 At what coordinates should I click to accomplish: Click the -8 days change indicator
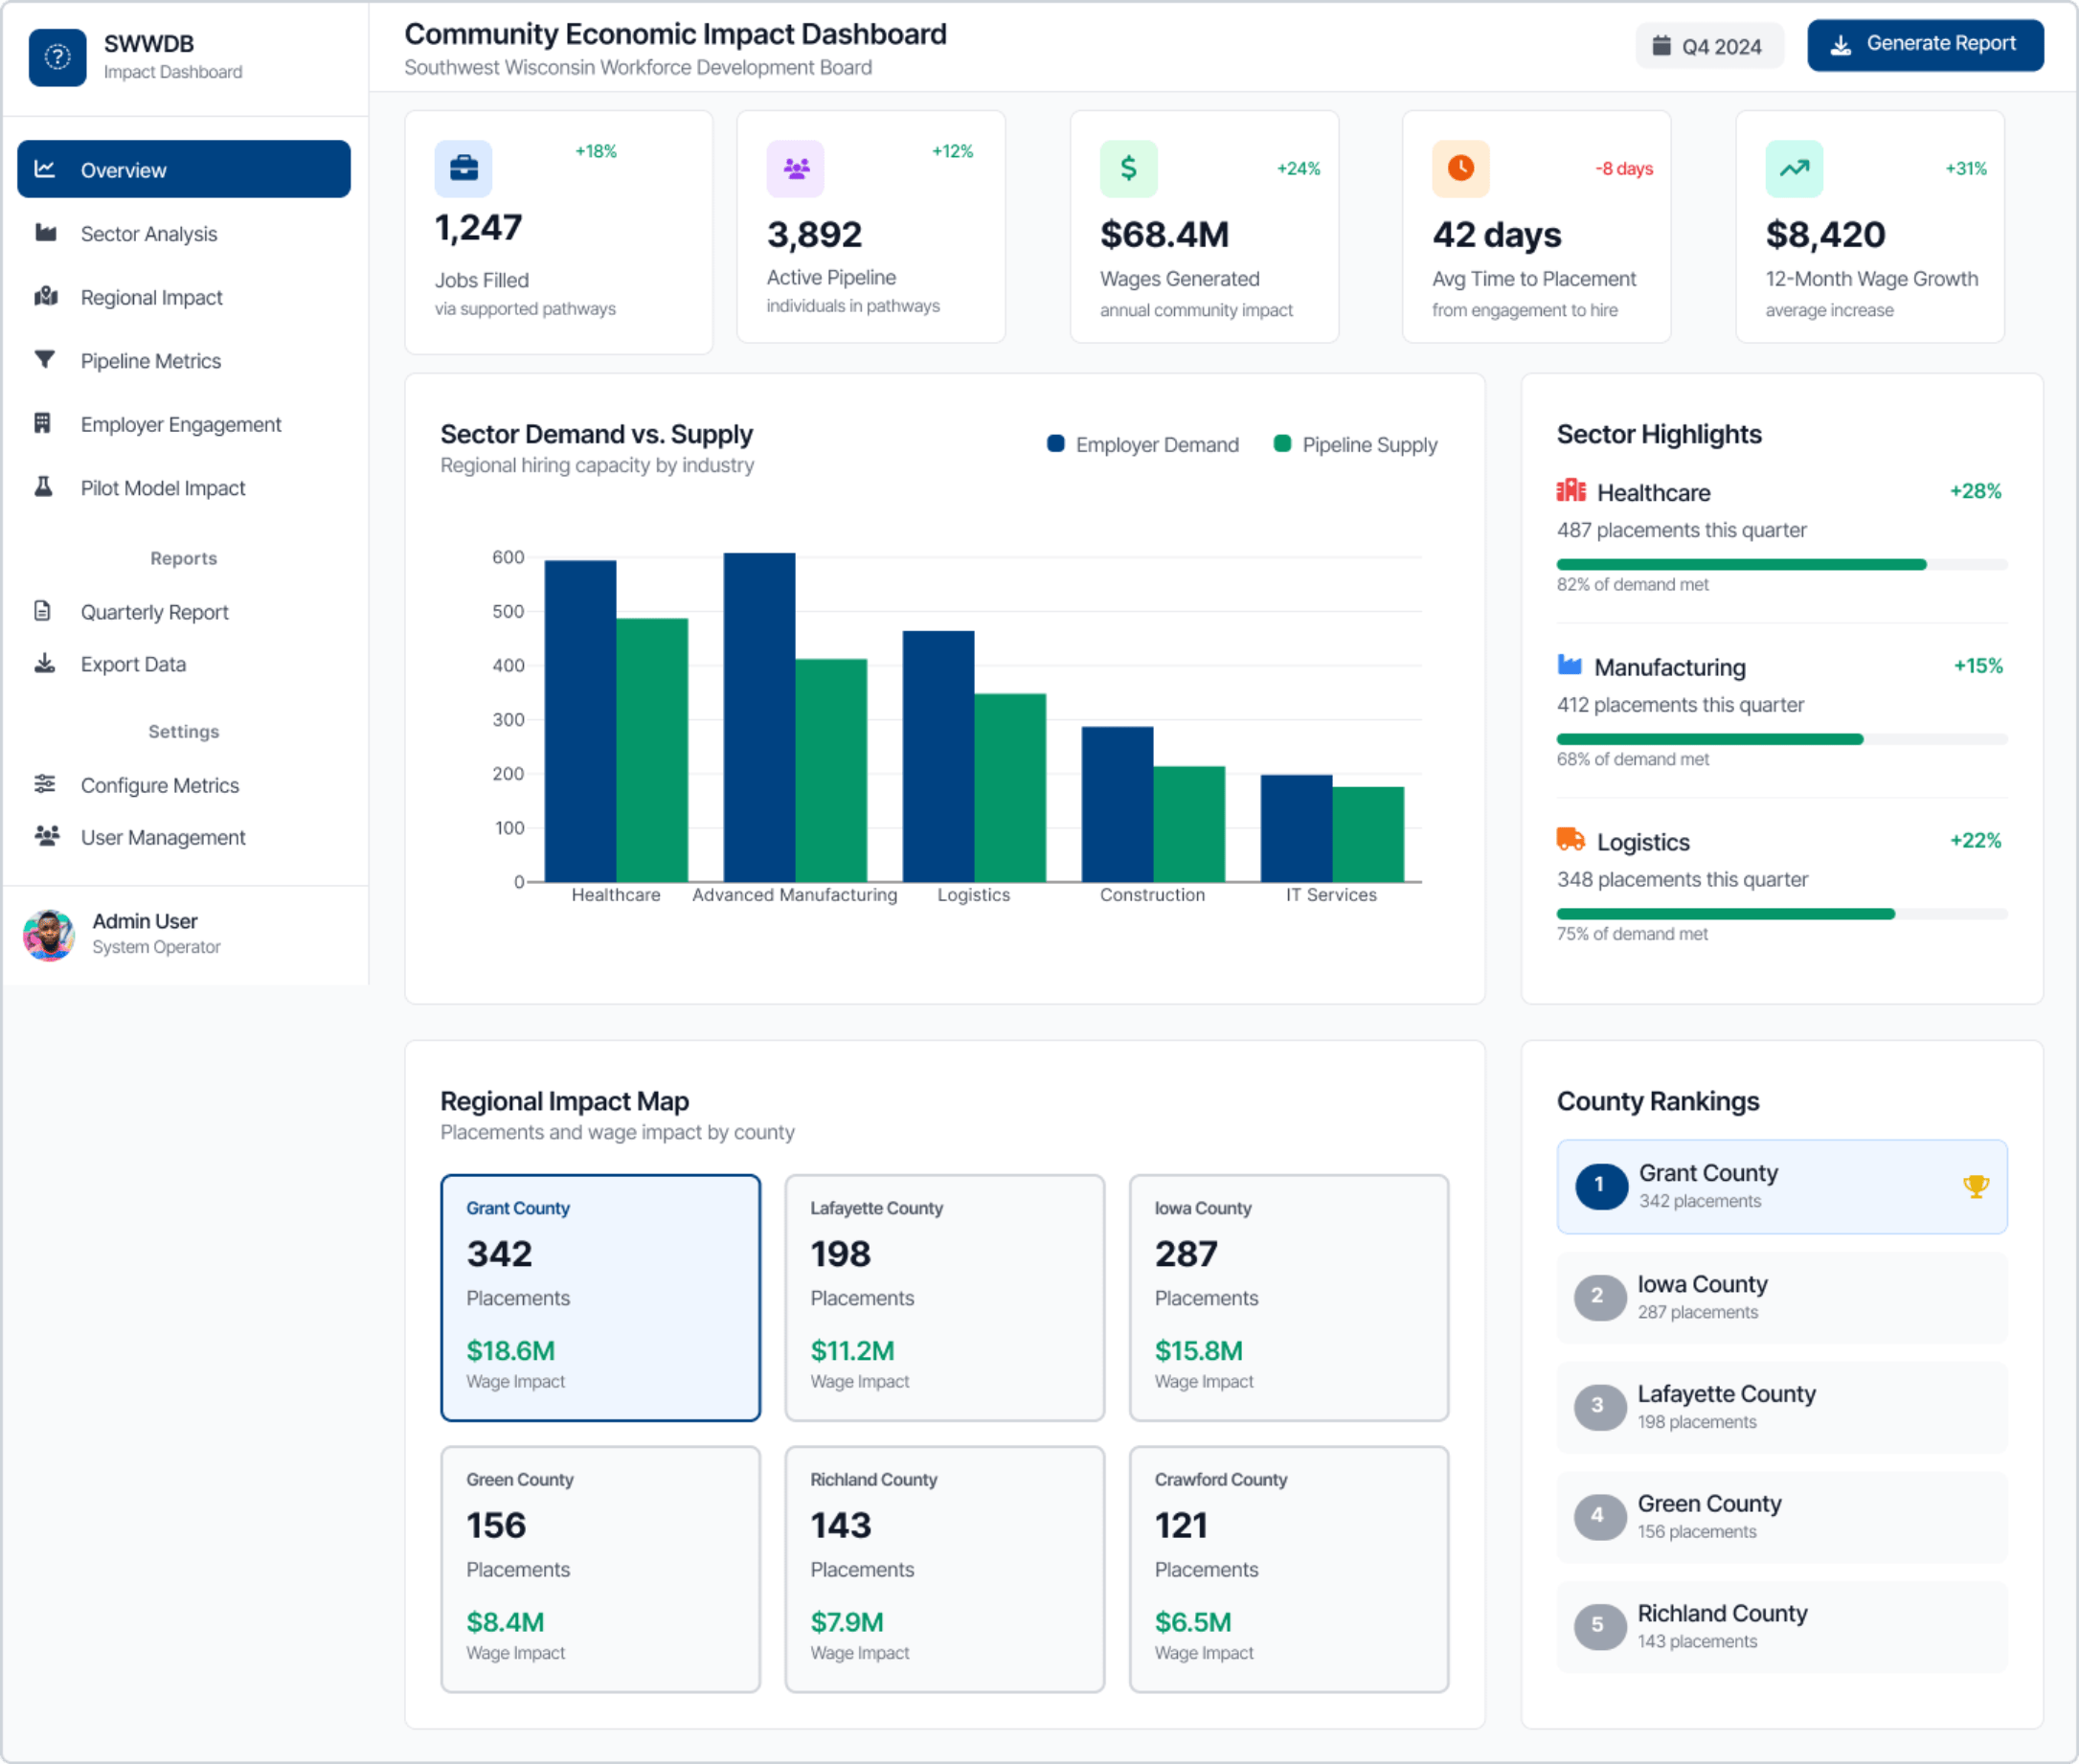pyautogui.click(x=1624, y=168)
